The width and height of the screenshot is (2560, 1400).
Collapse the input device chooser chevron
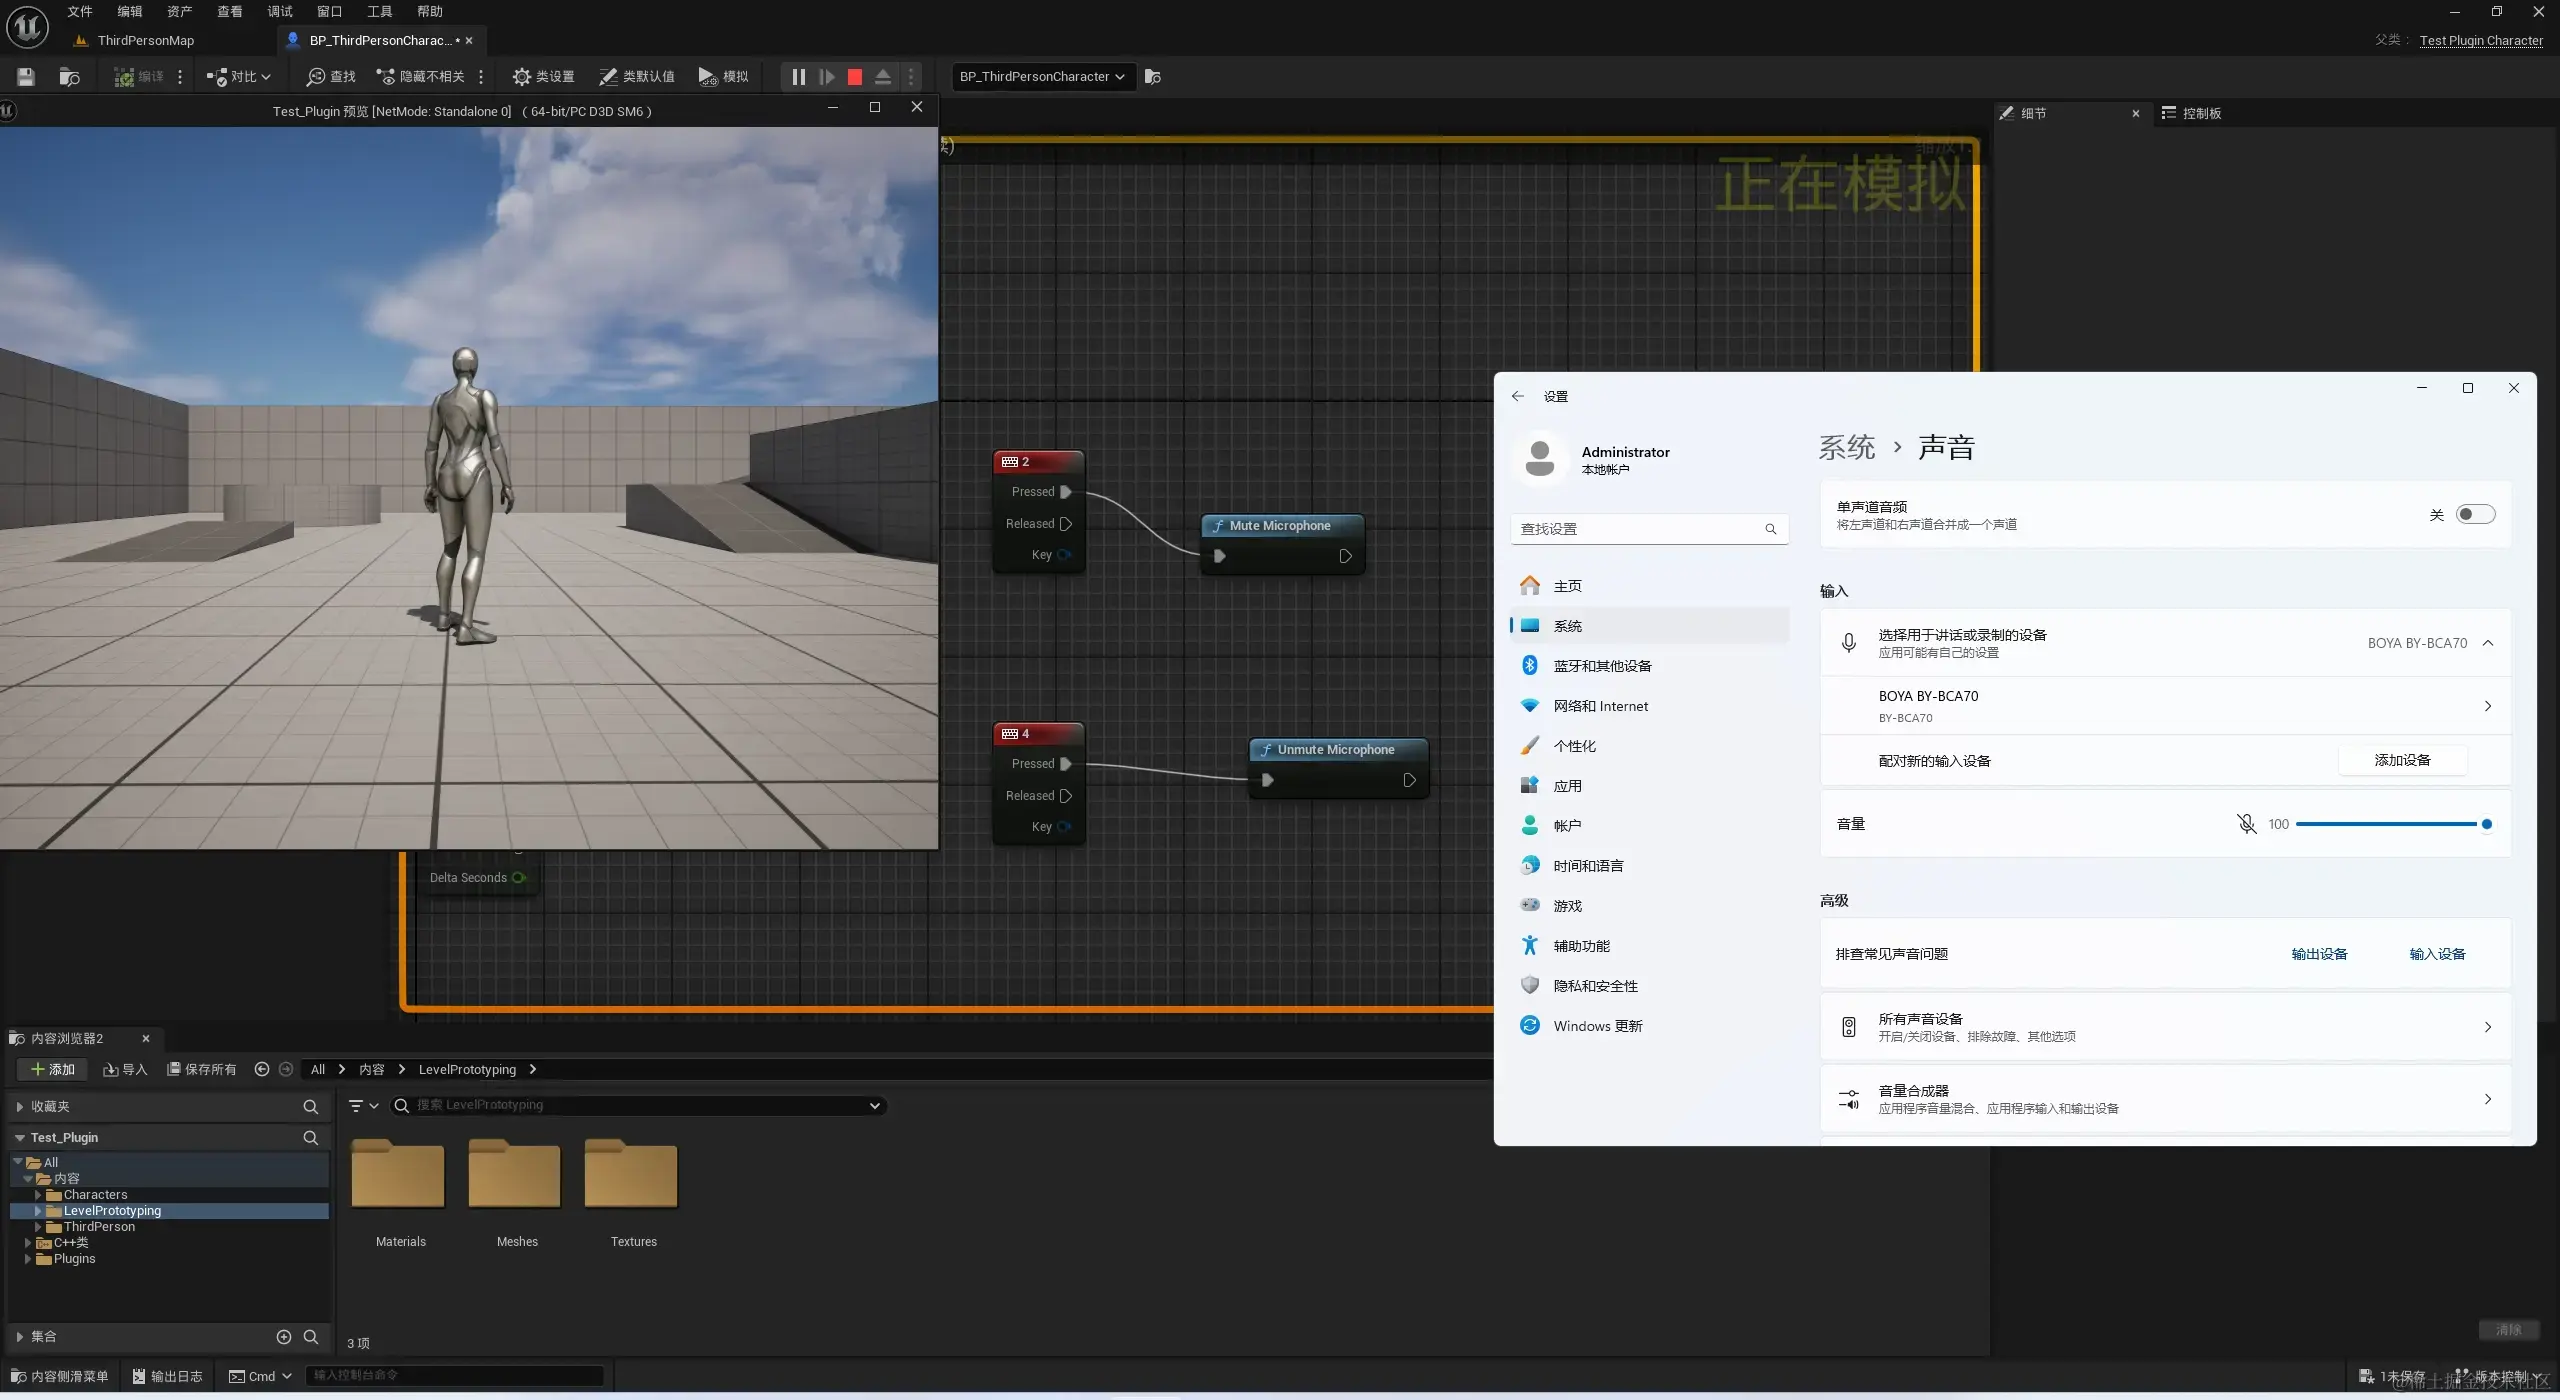pyautogui.click(x=2488, y=643)
